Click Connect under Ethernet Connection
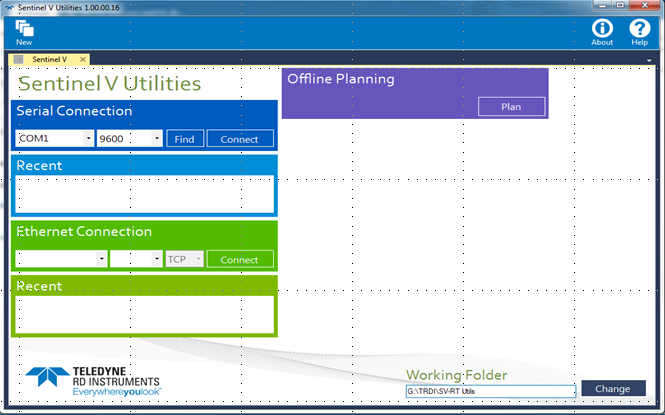 pos(240,259)
